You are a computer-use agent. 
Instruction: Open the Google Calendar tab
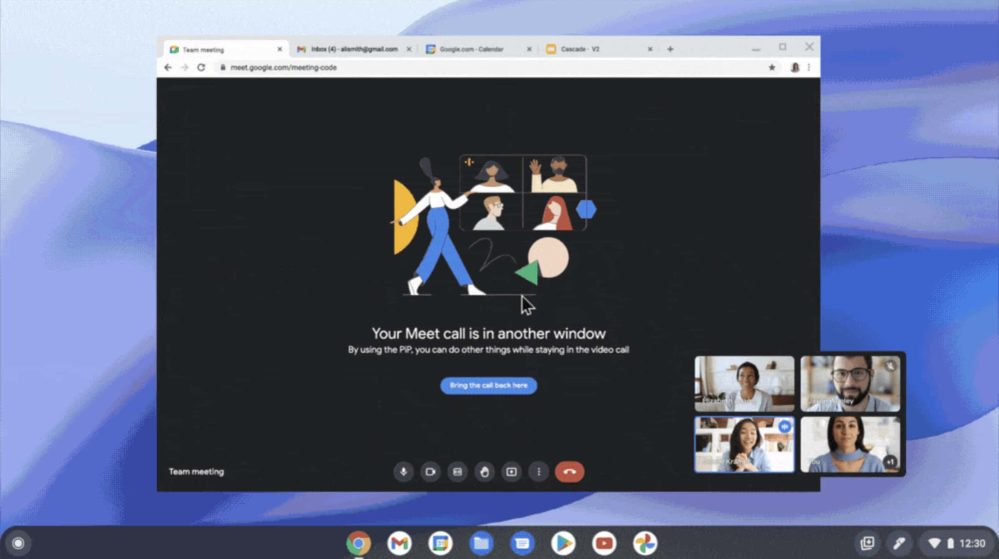475,49
